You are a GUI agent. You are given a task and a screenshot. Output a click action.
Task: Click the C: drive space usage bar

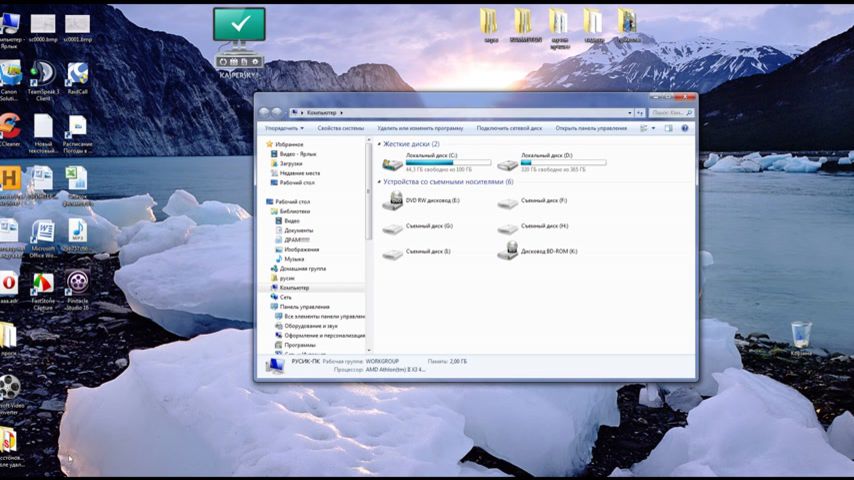point(448,162)
